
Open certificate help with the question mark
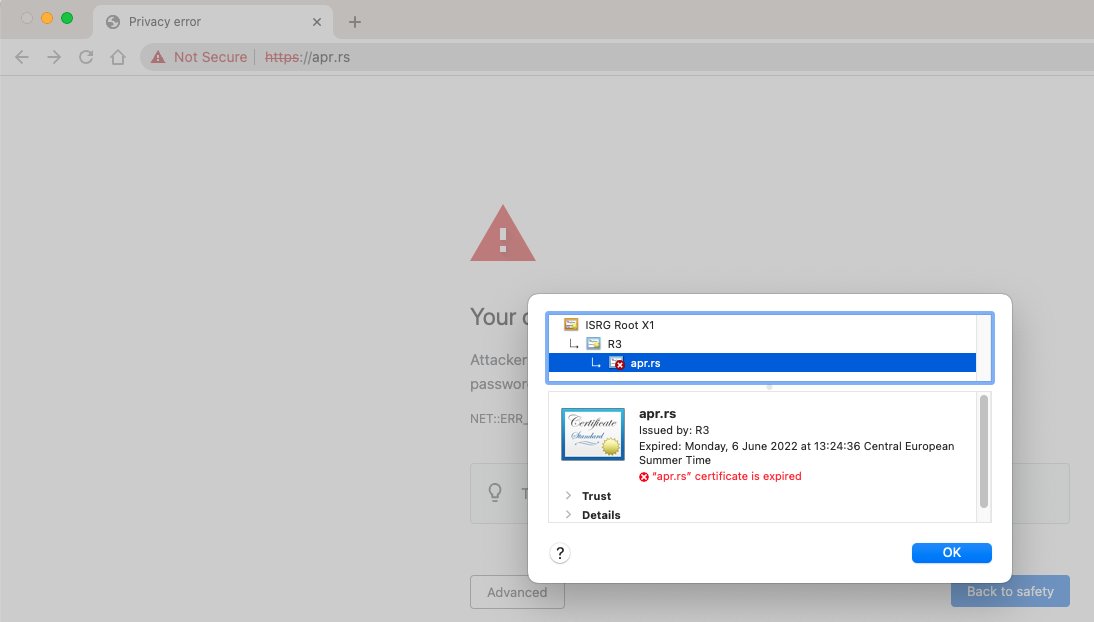pyautogui.click(x=560, y=554)
